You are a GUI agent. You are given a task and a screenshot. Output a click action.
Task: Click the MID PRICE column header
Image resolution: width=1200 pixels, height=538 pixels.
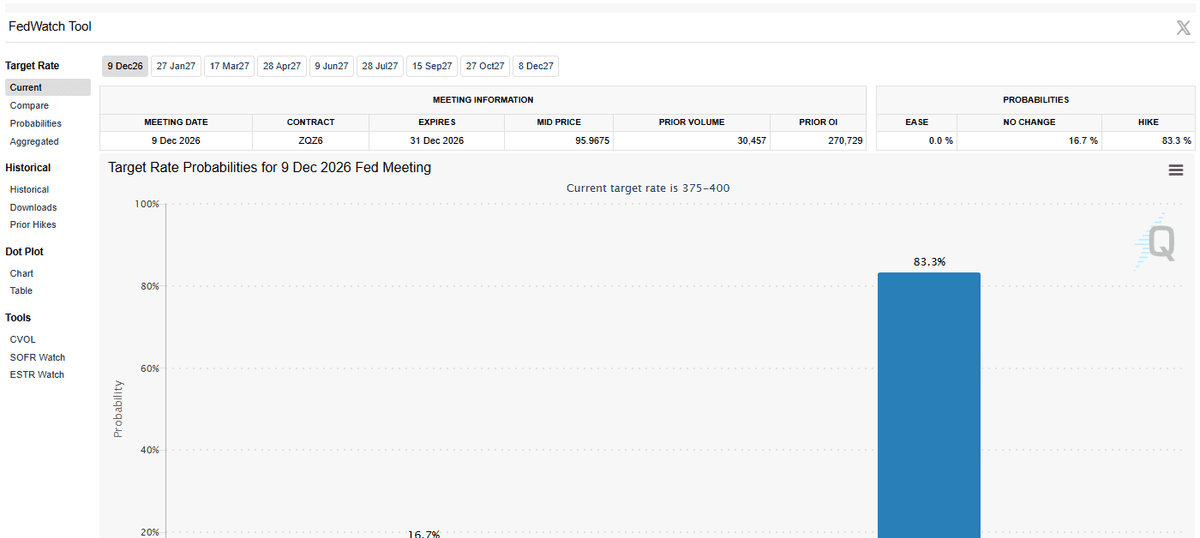(x=559, y=122)
